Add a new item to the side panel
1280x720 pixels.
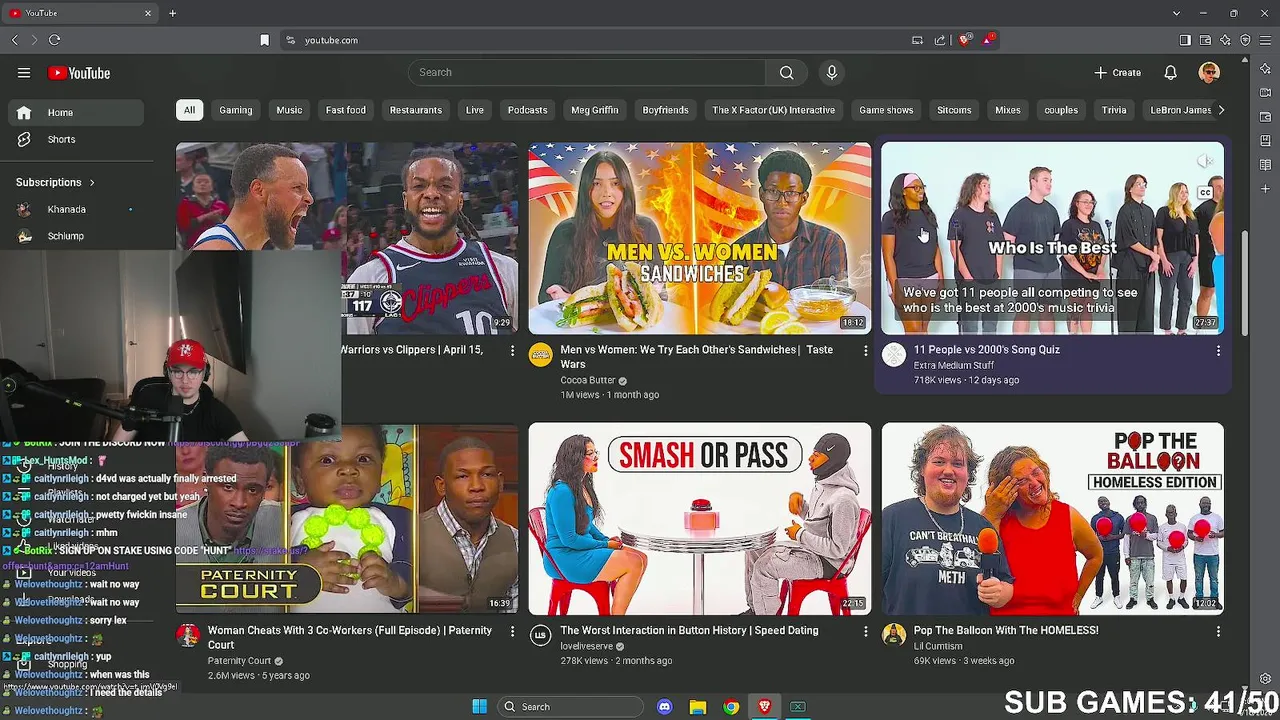(x=1265, y=189)
